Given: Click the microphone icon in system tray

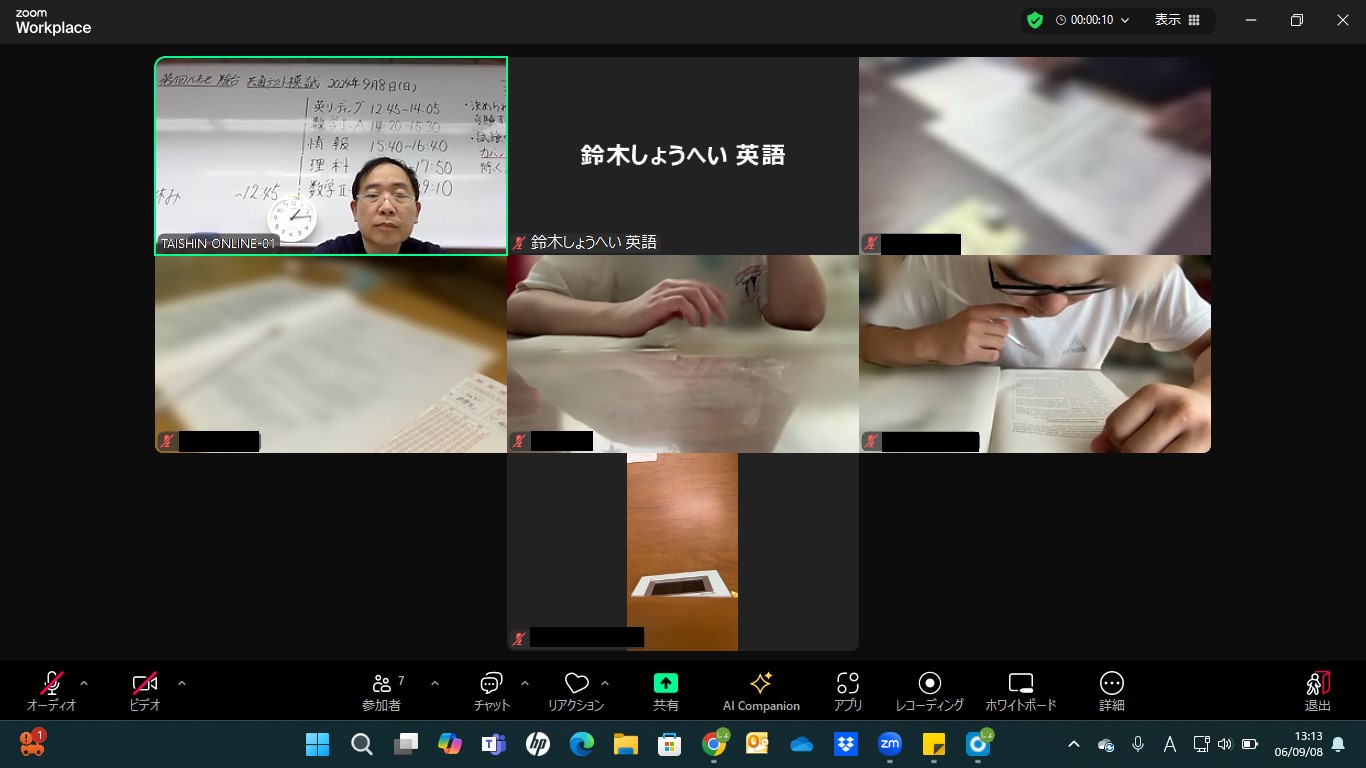Looking at the screenshot, I should point(1138,744).
